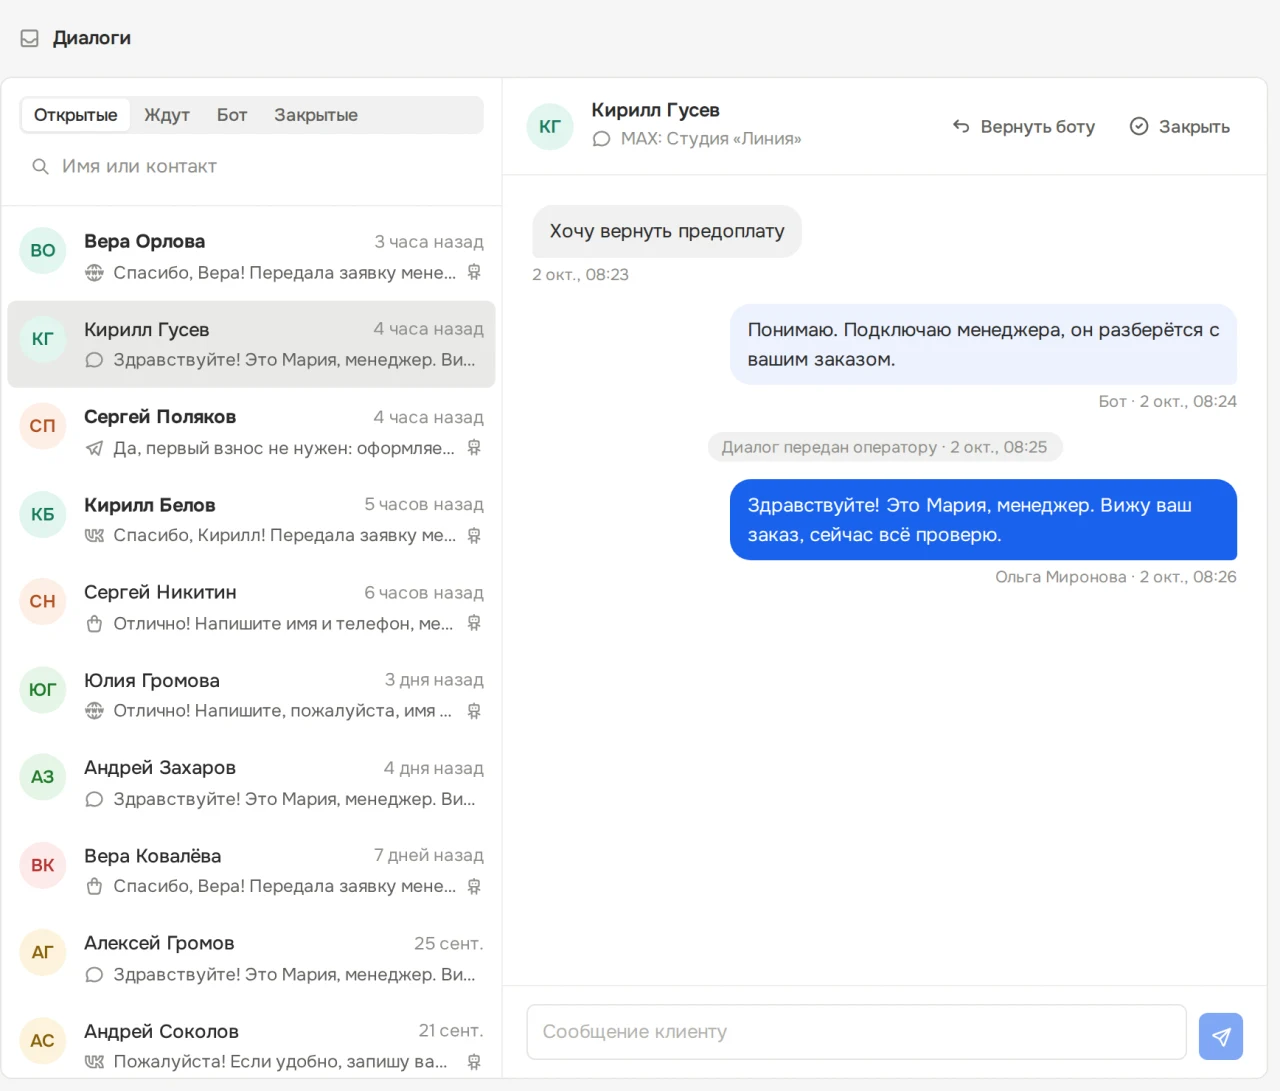Click the АЗ avatar of Андрей Захаров
The height and width of the screenshot is (1091, 1280).
point(43,777)
